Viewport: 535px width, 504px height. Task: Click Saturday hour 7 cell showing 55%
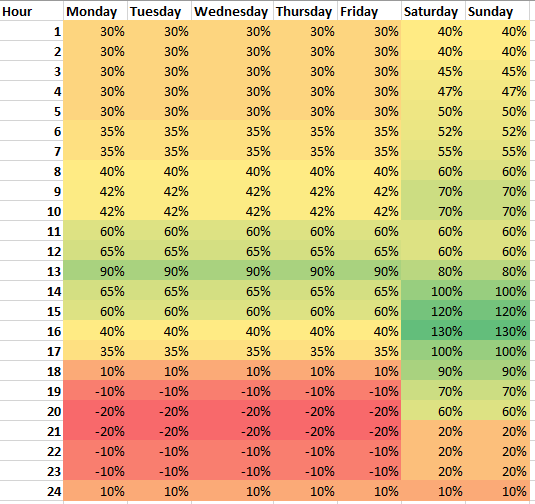(433, 152)
